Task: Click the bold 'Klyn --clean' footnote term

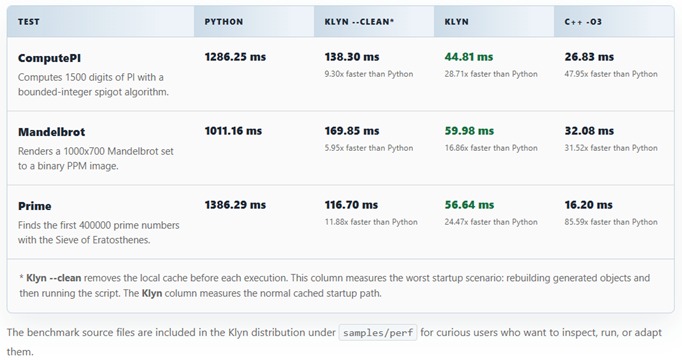Action: tap(53, 278)
